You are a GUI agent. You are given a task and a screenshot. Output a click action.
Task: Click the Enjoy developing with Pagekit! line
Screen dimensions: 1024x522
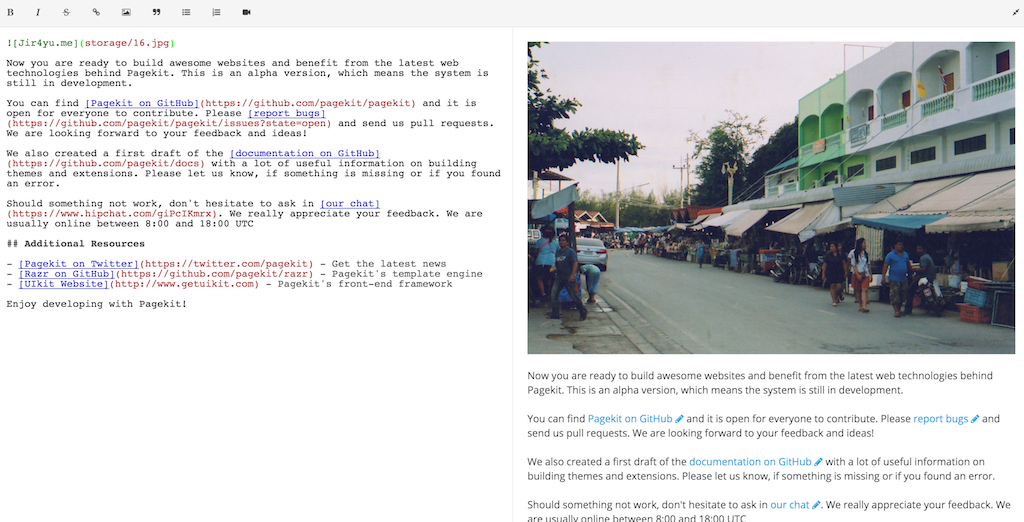coord(97,304)
